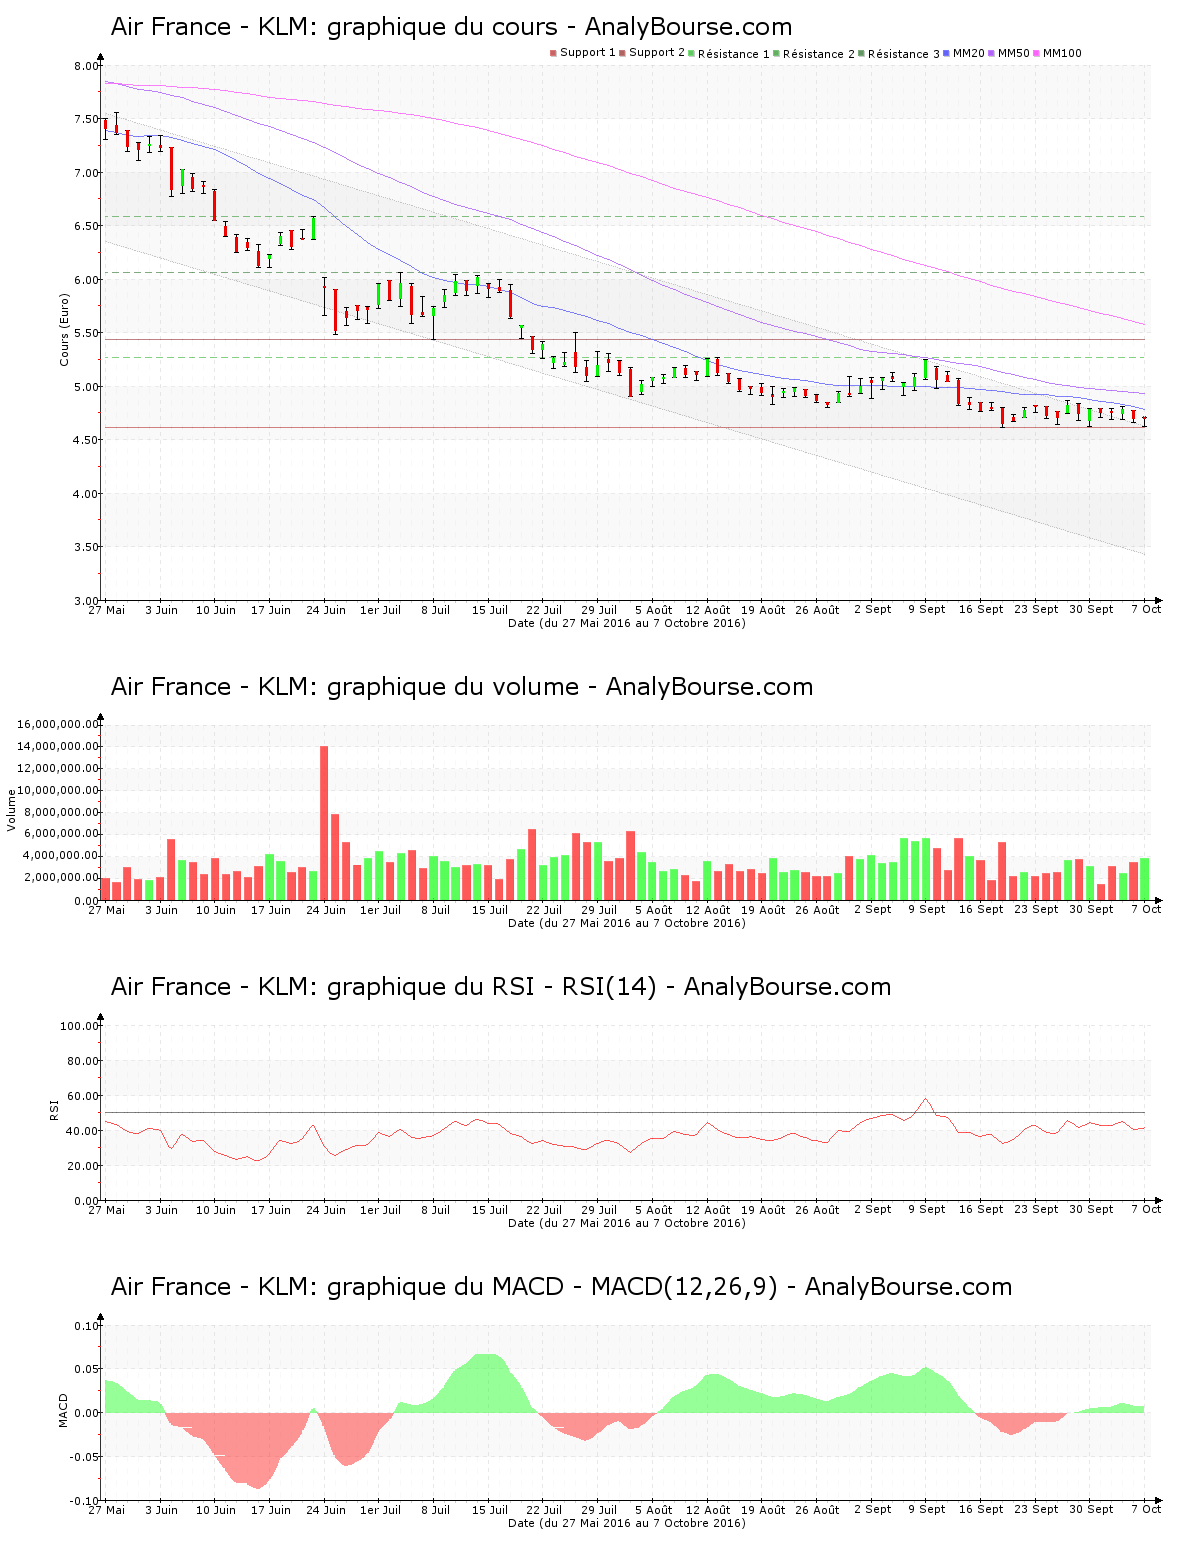Select the 'Résistance 3' legend label
Screen dimensions: 1200x1550
[904, 54]
